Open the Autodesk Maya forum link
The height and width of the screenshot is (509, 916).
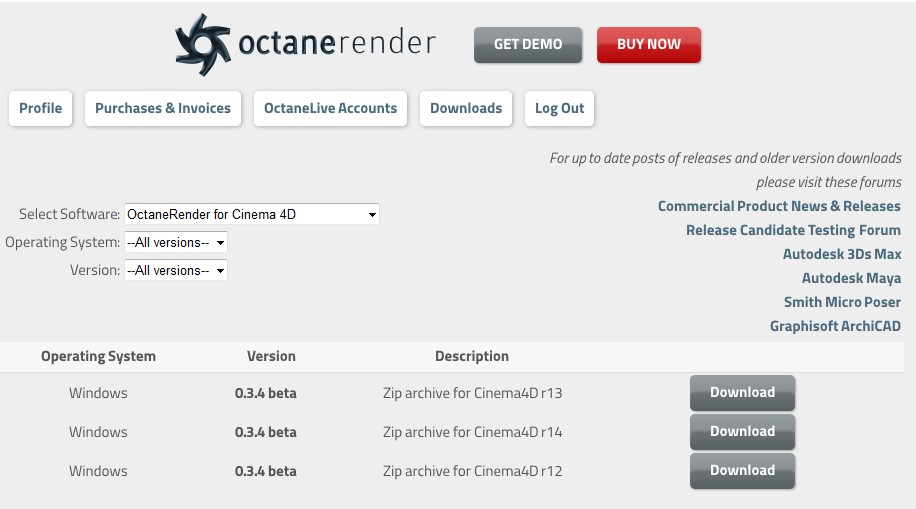point(851,278)
